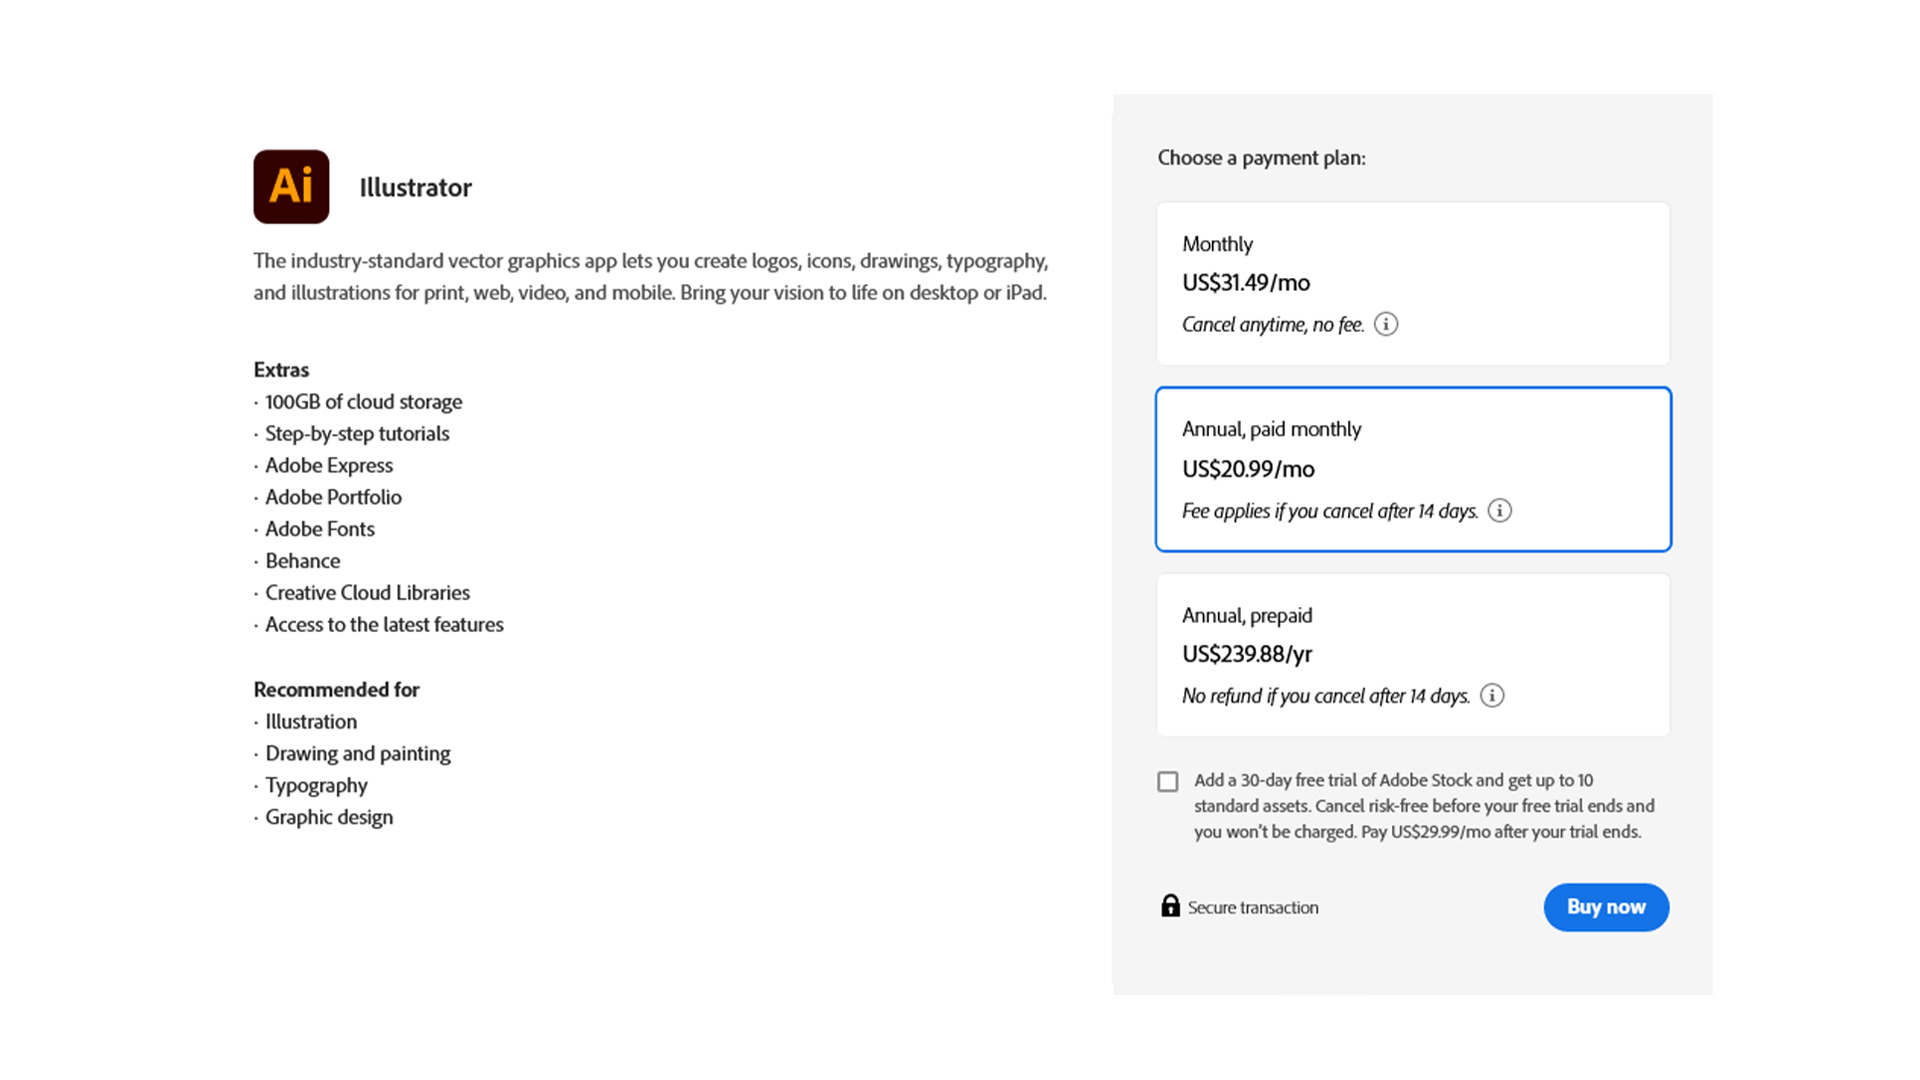Open info icon beside Cancel anytime, no fee
1920x1080 pixels.
[x=1386, y=324]
